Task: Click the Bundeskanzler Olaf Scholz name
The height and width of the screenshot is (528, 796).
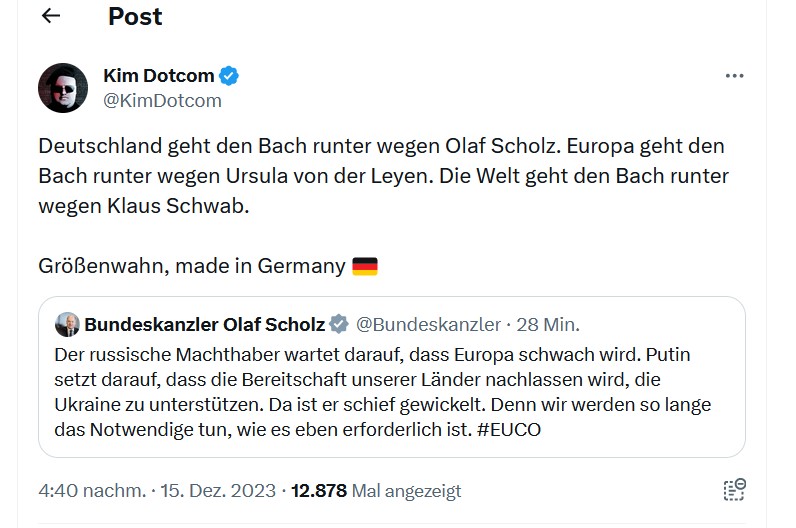Action: (204, 324)
